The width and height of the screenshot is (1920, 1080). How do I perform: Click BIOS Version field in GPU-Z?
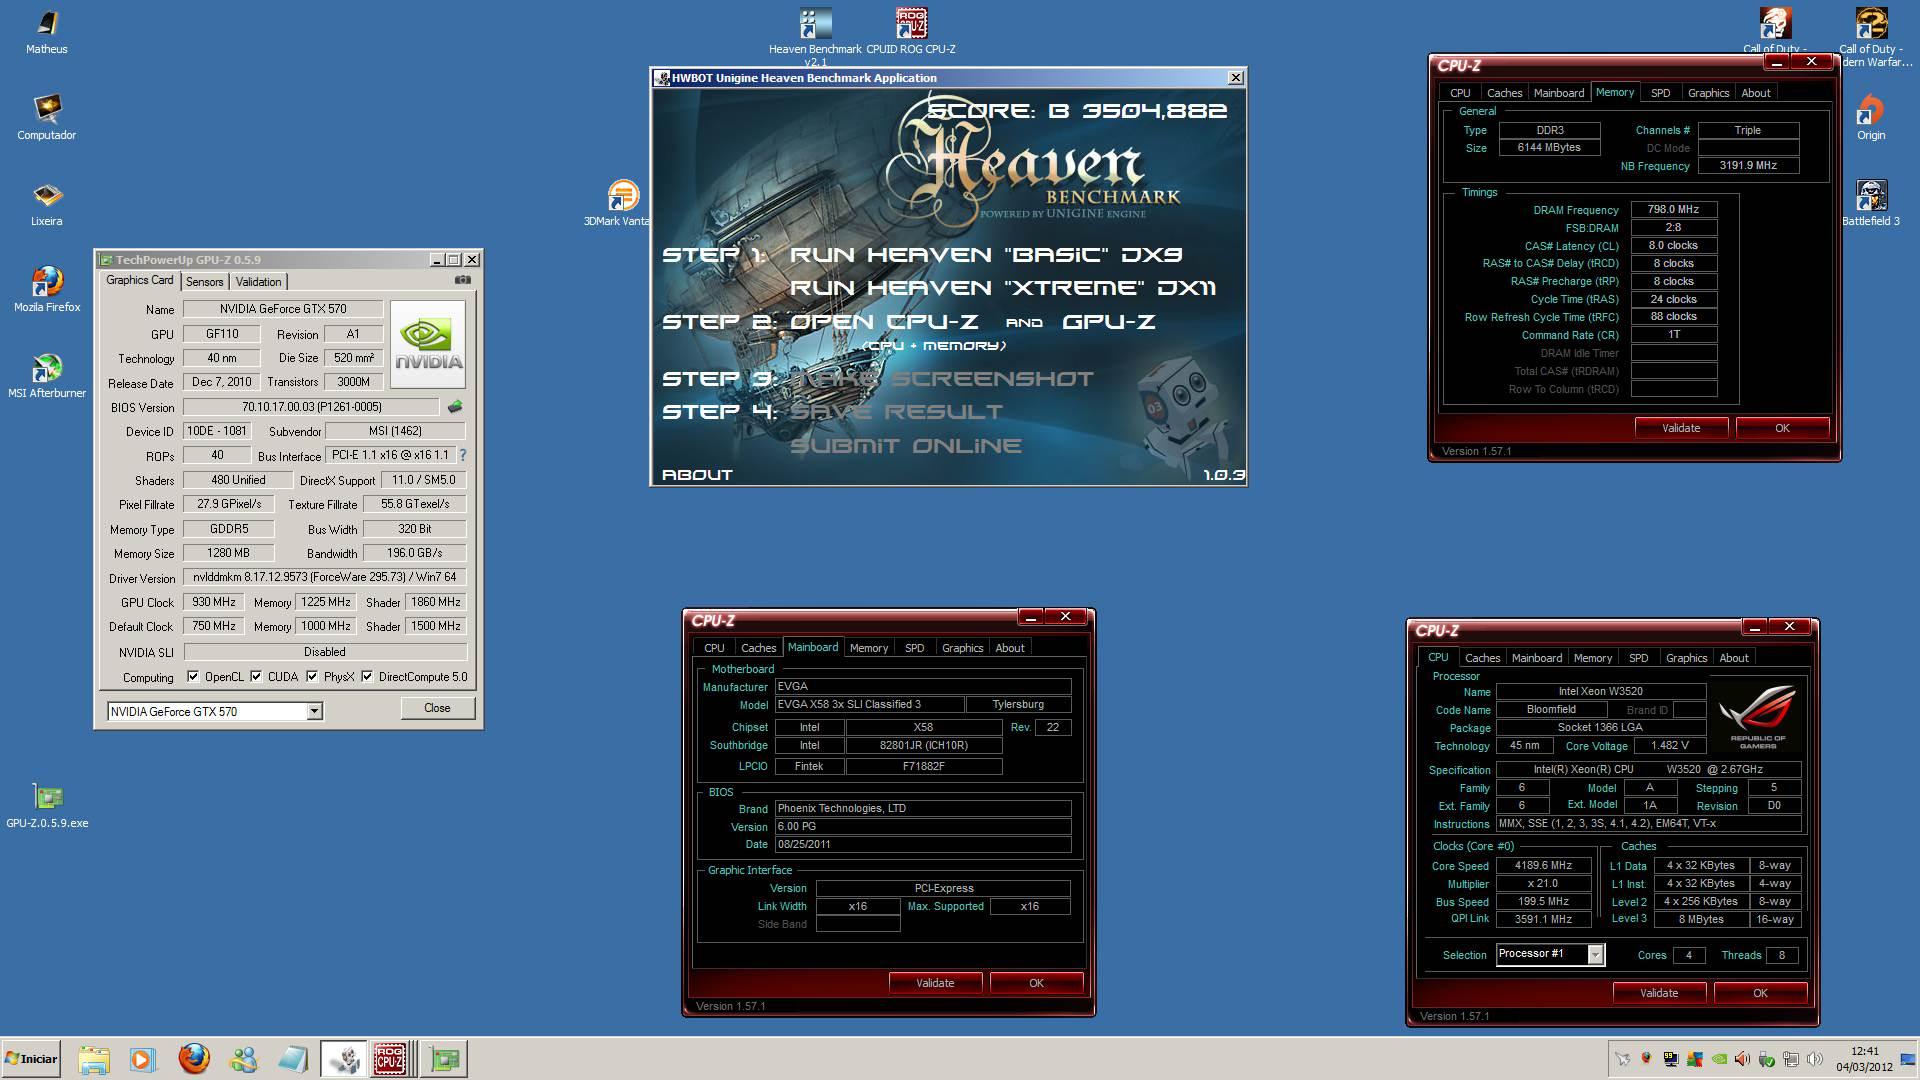[311, 407]
